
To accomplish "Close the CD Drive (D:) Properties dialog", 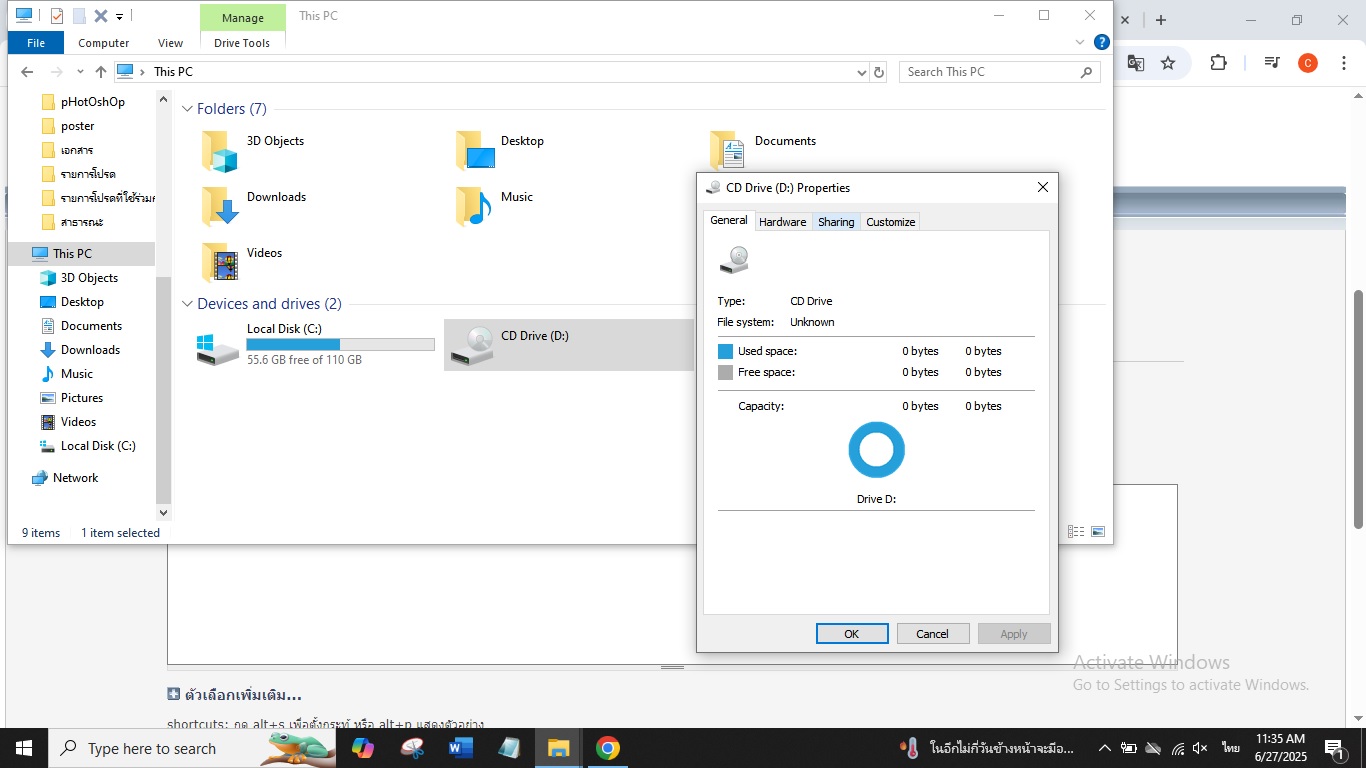I will 1042,187.
